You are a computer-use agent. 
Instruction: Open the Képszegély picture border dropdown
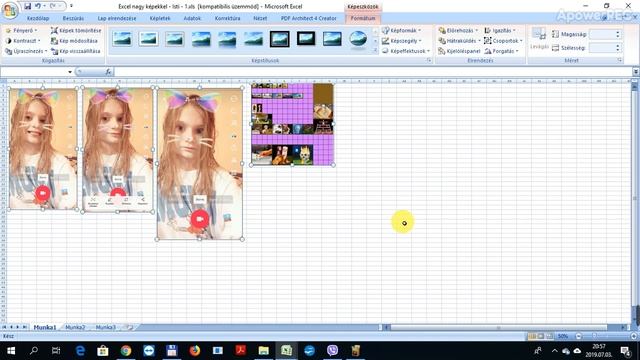(x=402, y=41)
